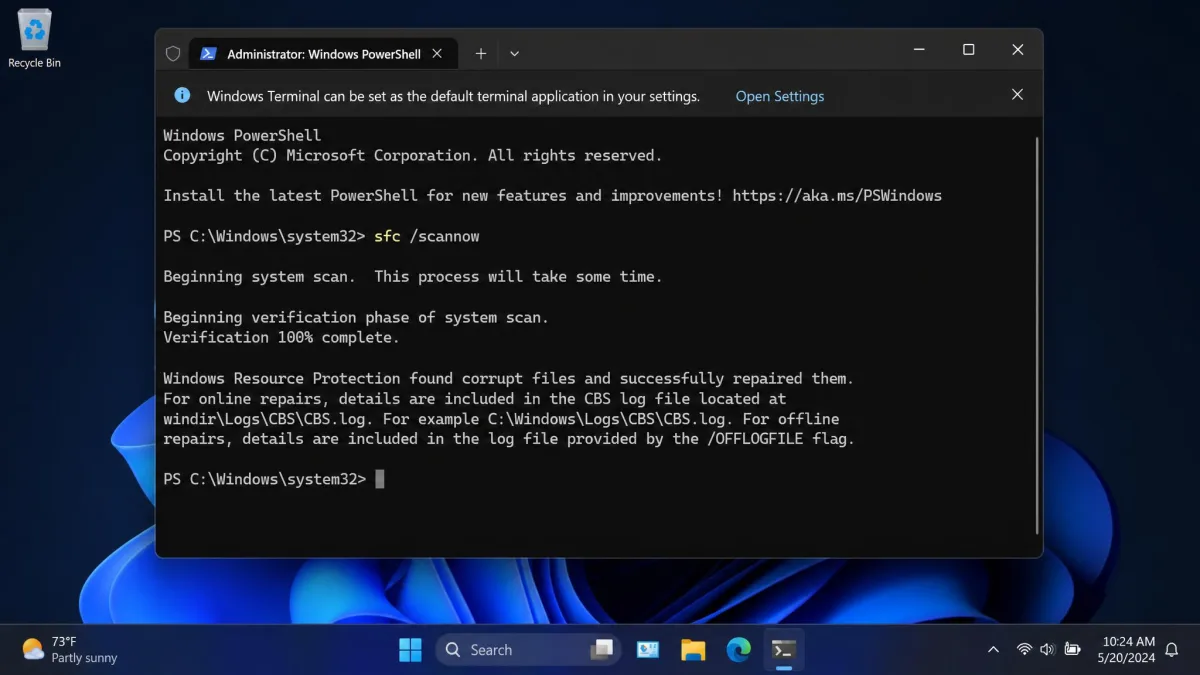Open Settings link in the terminal banner
Image resolution: width=1200 pixels, height=675 pixels.
click(x=780, y=96)
